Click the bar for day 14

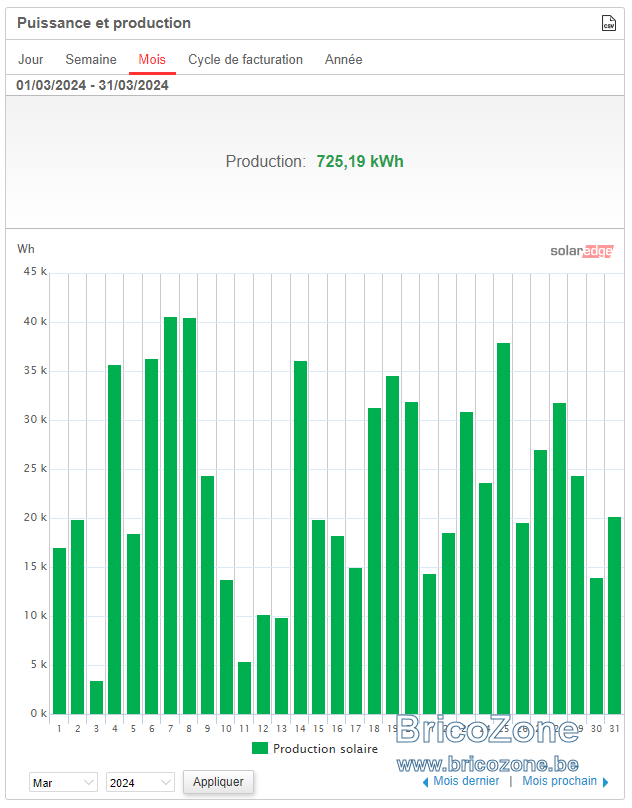point(301,537)
